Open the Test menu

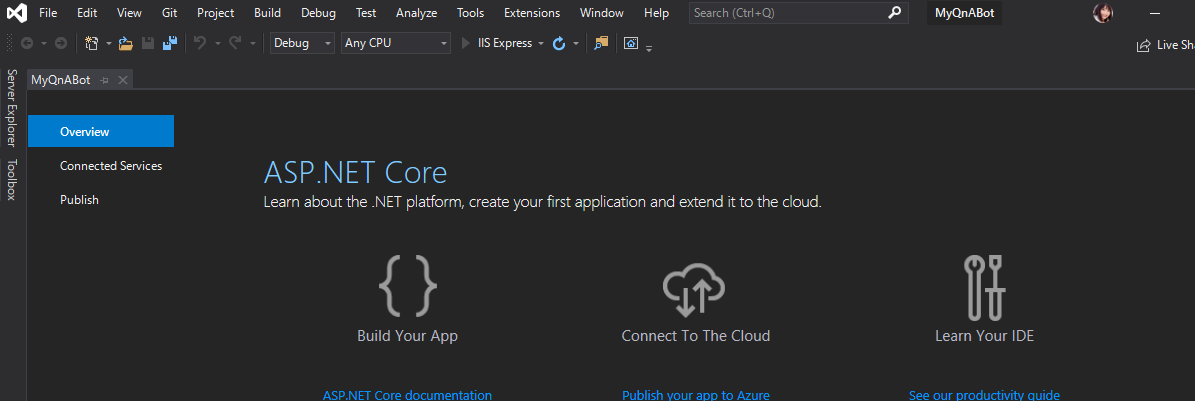pos(366,13)
